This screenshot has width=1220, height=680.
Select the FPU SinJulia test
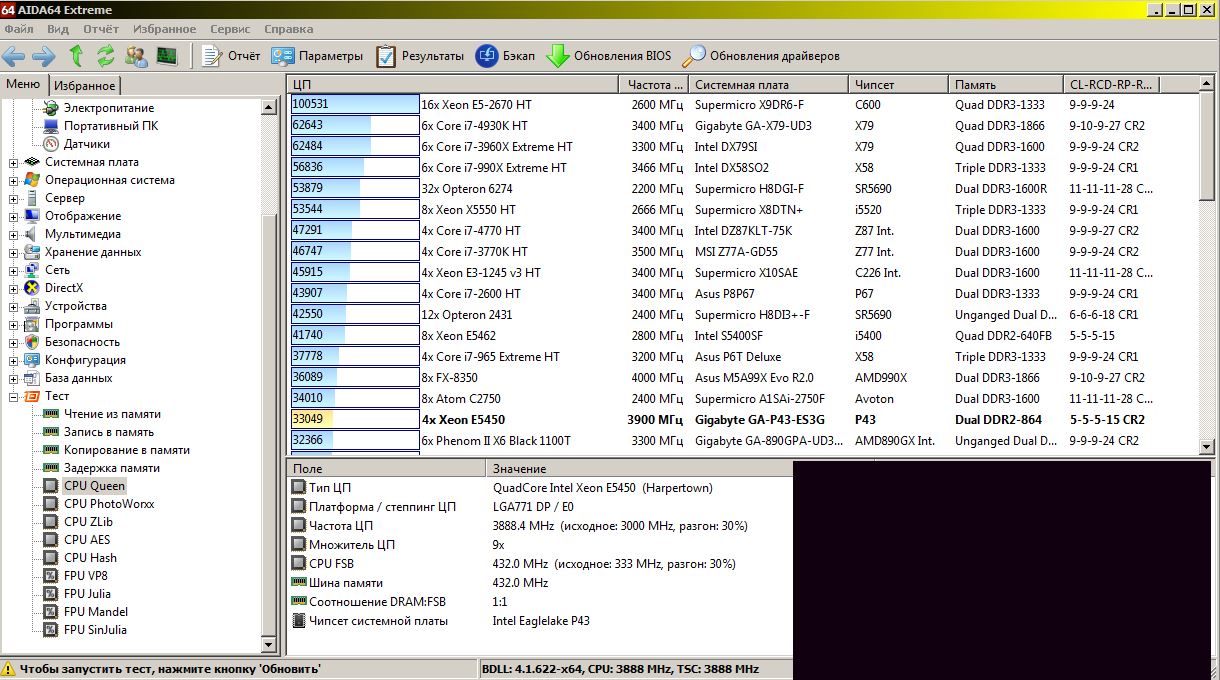(x=86, y=630)
